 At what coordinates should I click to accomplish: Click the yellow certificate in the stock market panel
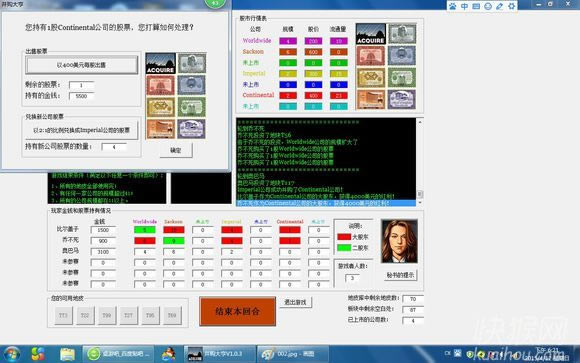click(370, 77)
